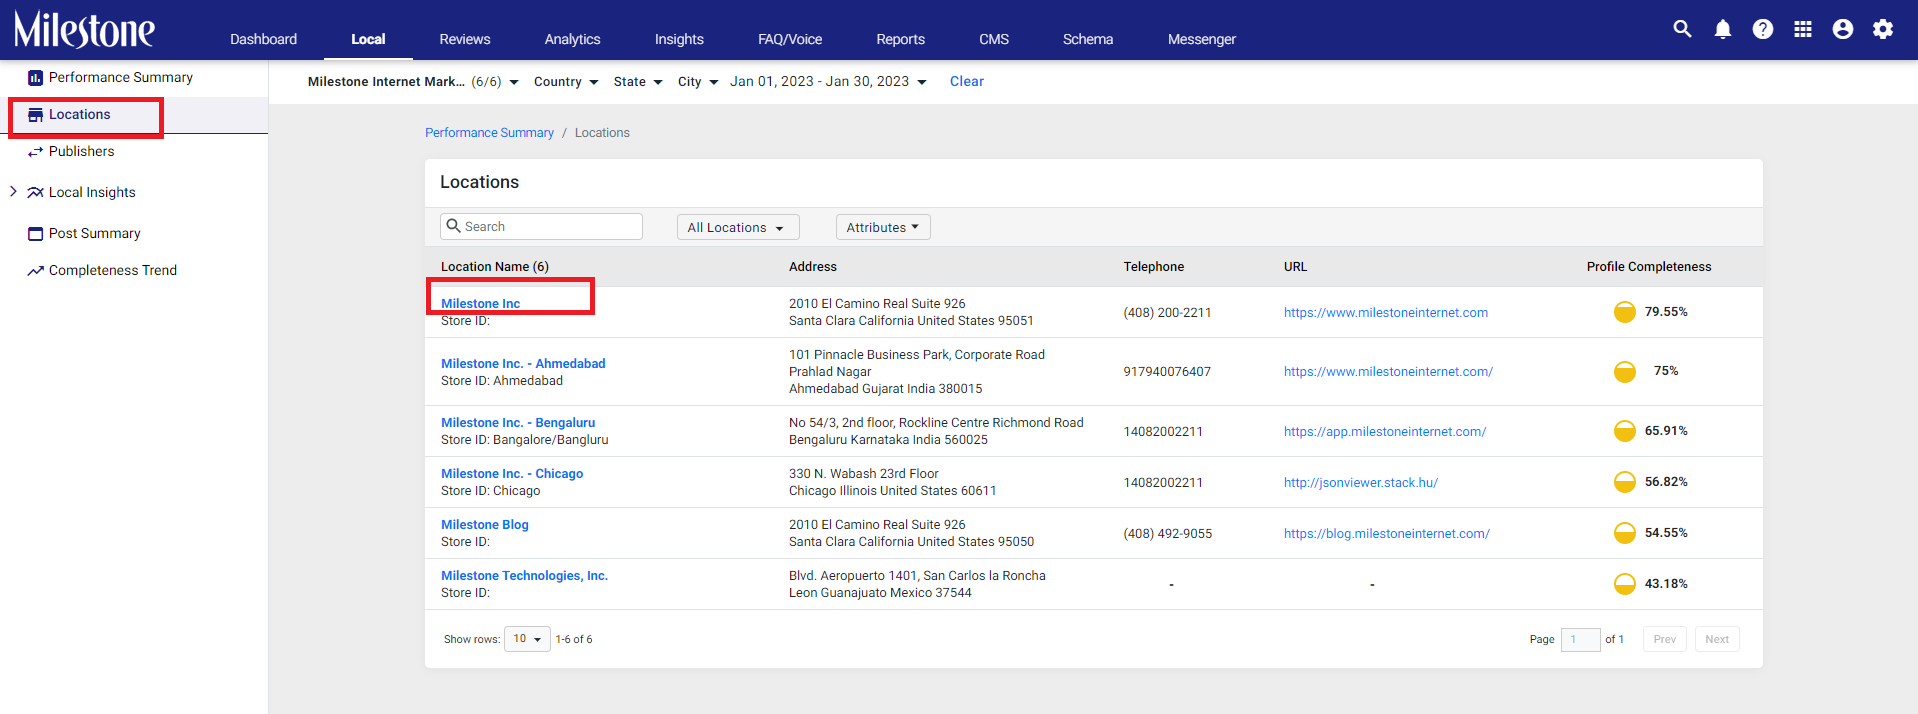Sort by Location Name (6) header
The height and width of the screenshot is (714, 1918).
pos(495,267)
